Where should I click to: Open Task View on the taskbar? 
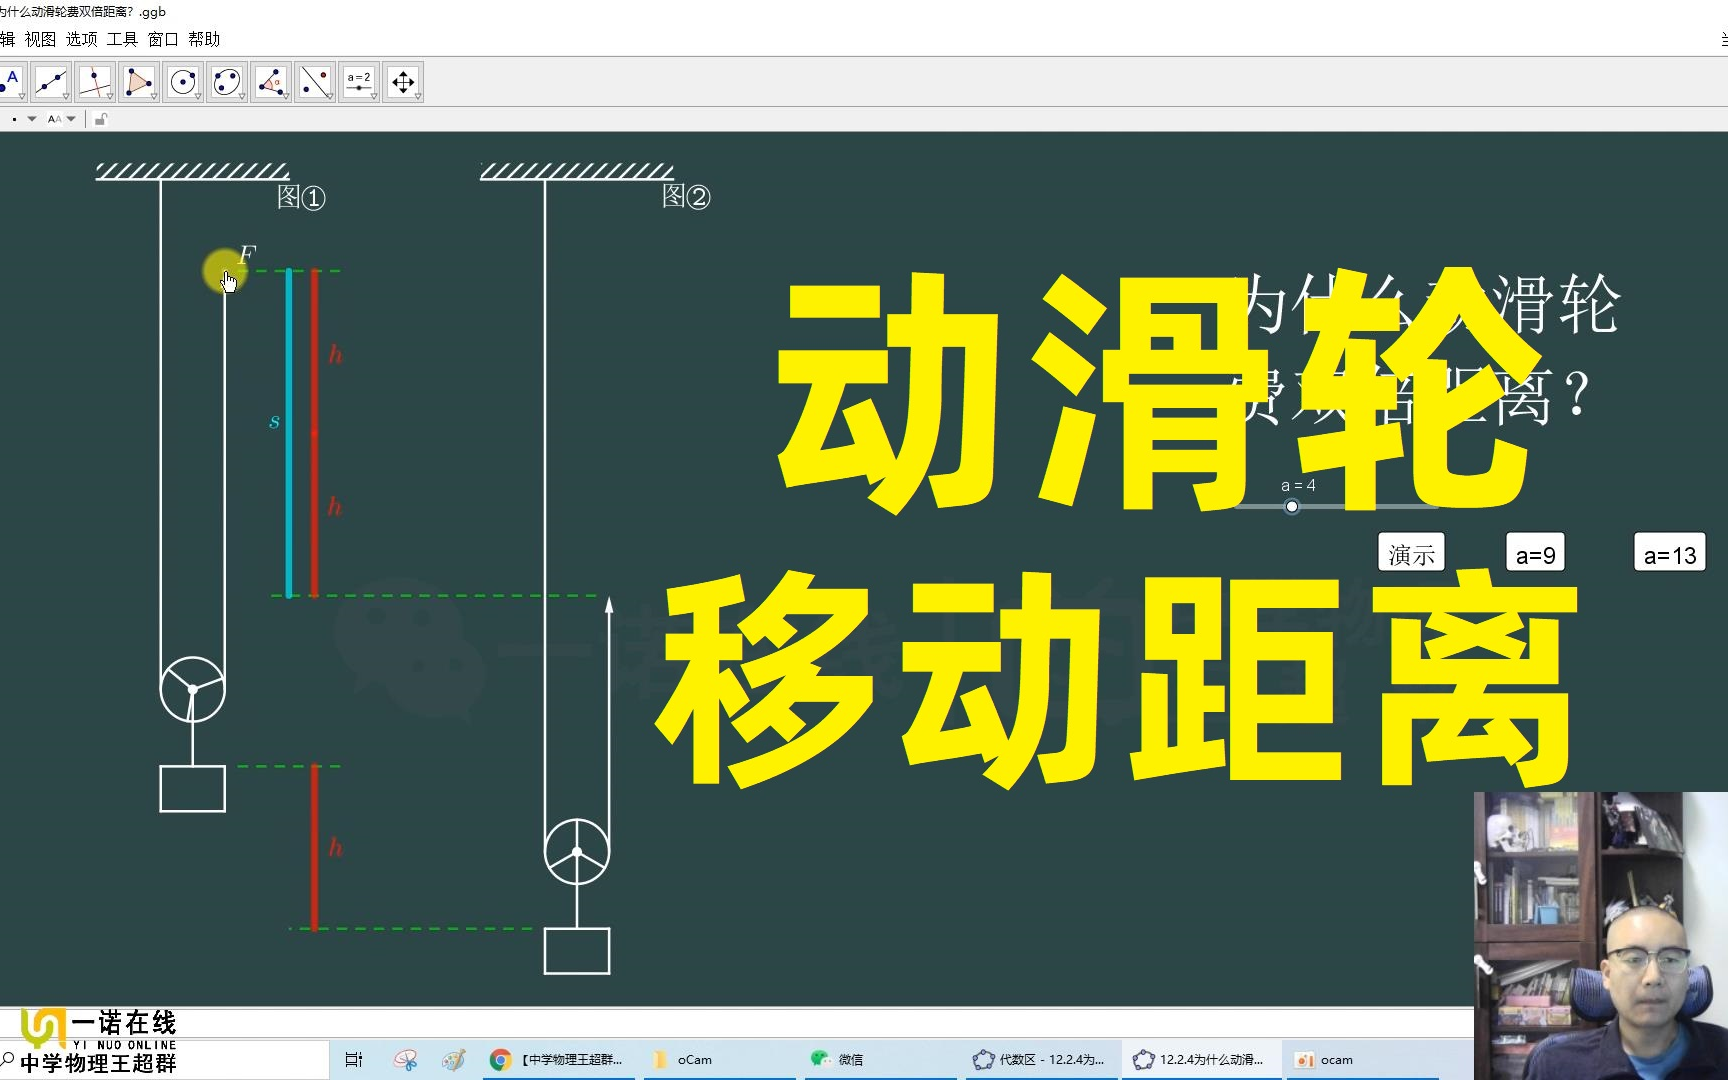tap(354, 1059)
